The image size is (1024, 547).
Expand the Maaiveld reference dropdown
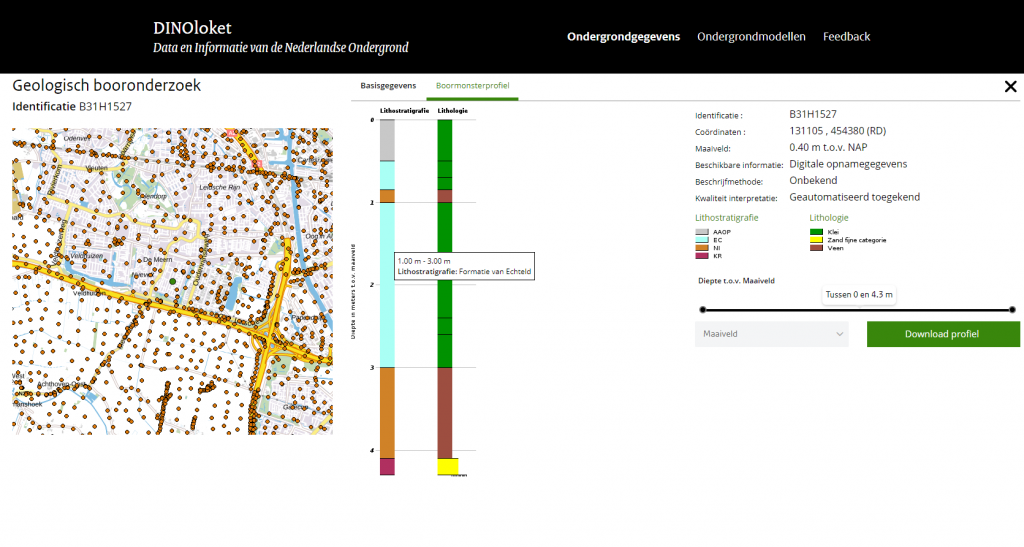click(x=771, y=334)
